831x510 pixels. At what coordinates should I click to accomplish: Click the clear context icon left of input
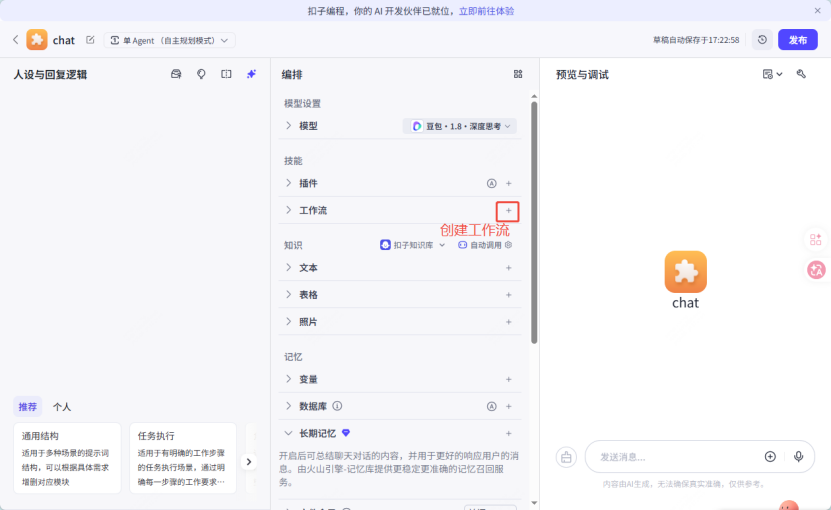(x=566, y=456)
